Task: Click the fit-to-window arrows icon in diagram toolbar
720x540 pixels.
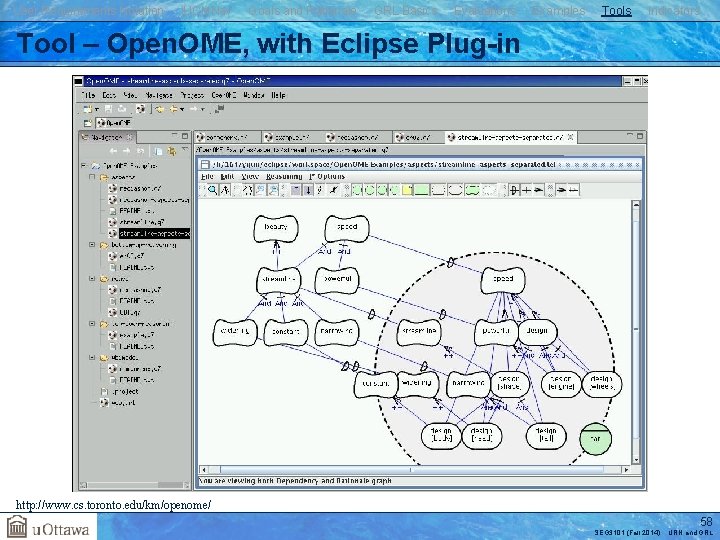Action: 248,190
